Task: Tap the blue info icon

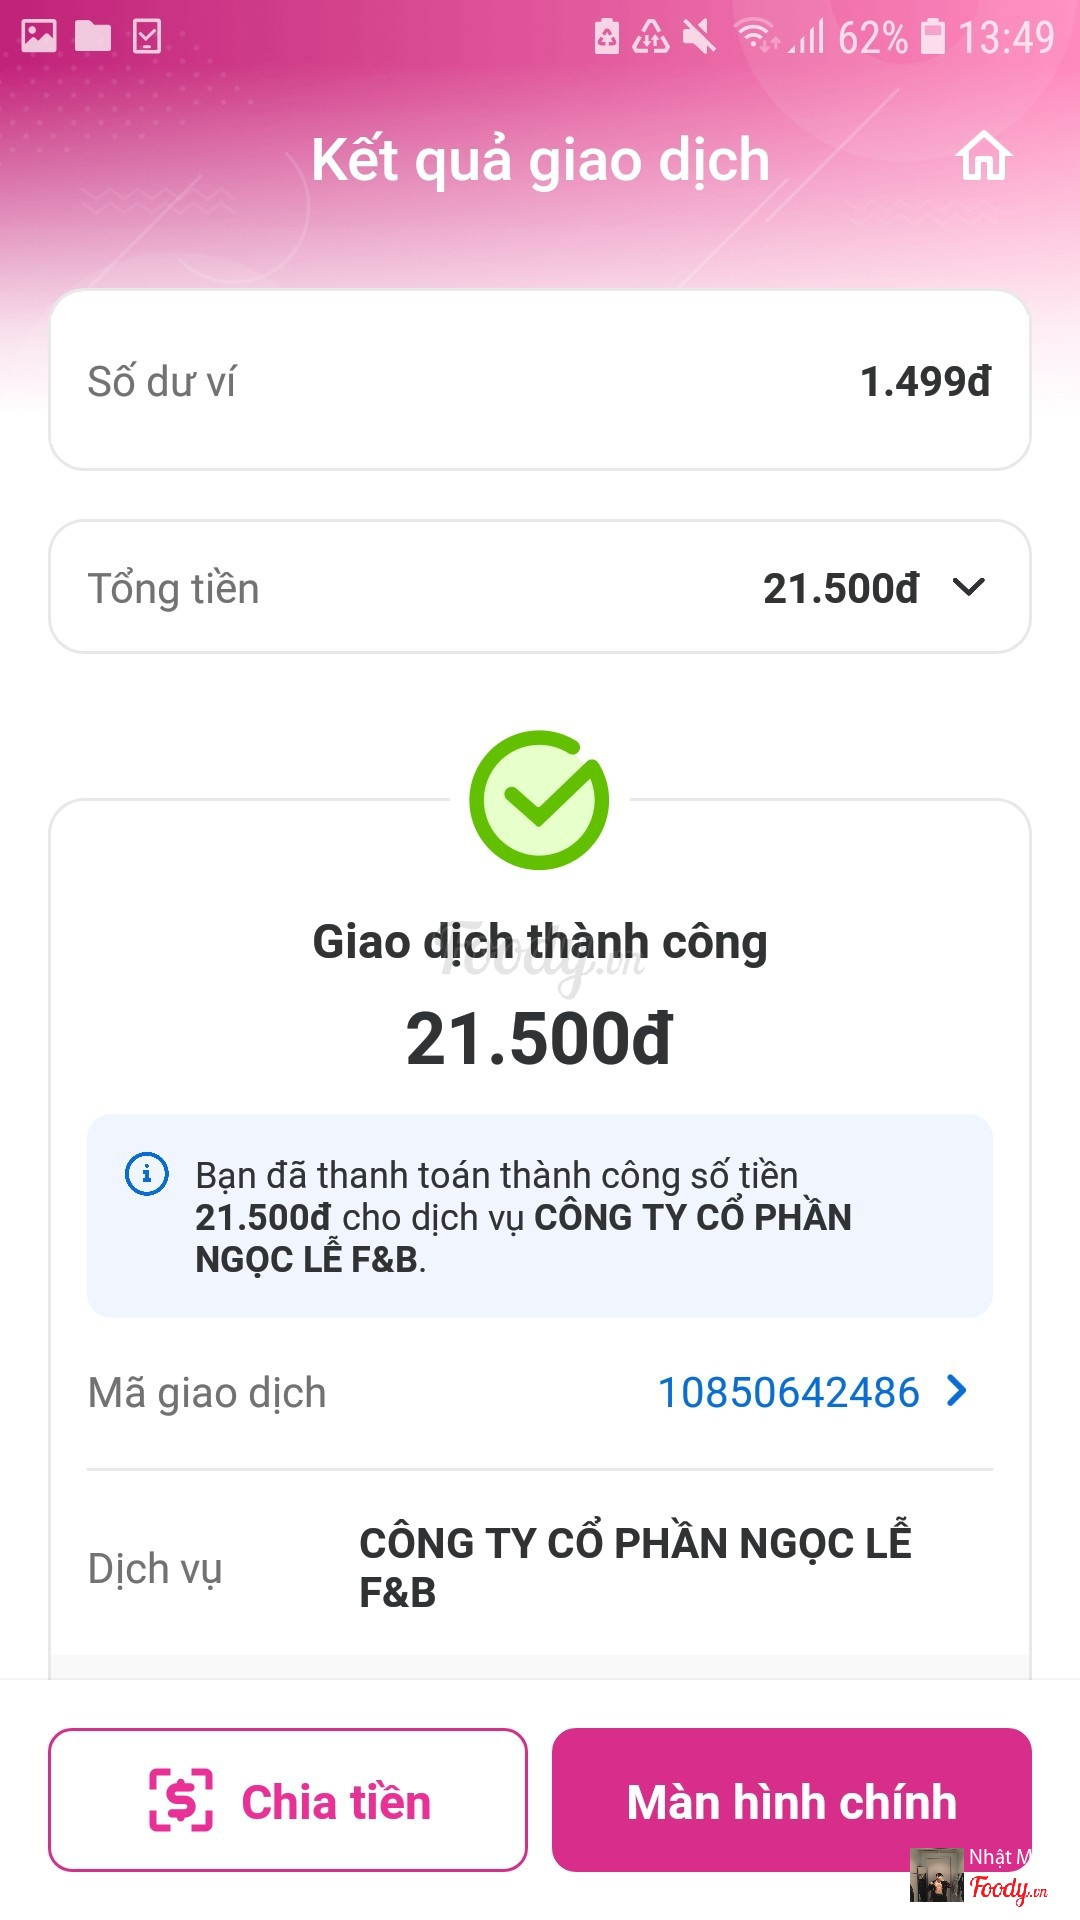Action: 147,1173
